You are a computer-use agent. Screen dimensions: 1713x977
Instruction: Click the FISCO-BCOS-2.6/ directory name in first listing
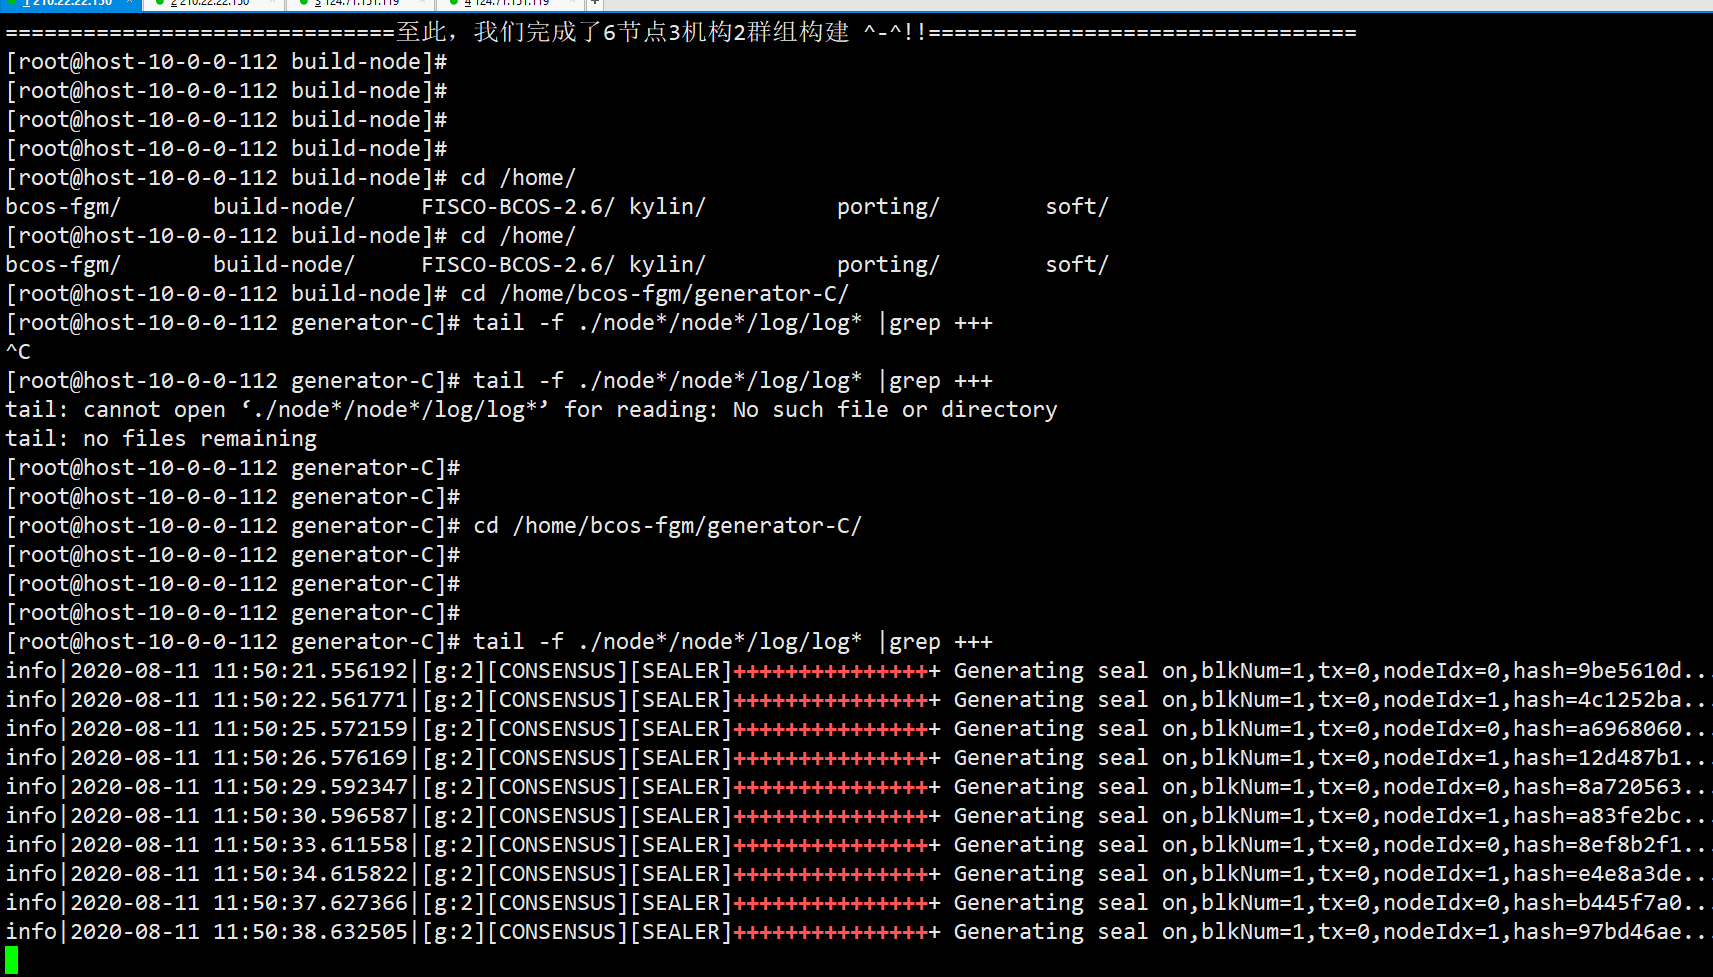[518, 206]
